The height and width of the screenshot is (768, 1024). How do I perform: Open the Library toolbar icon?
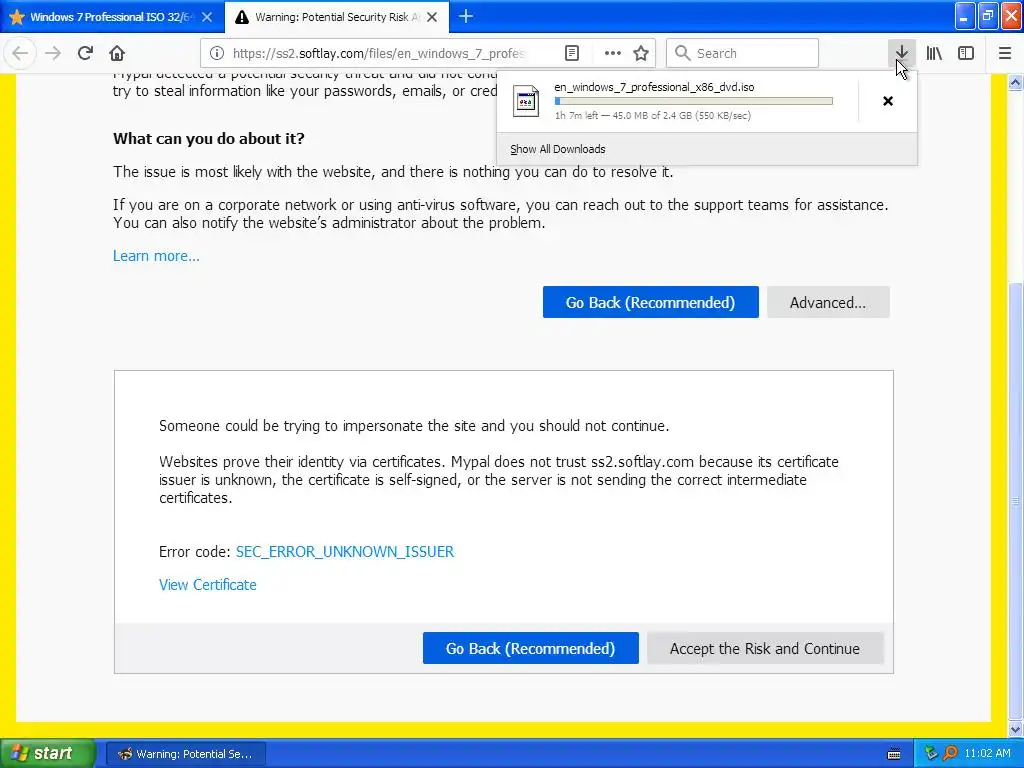[934, 53]
